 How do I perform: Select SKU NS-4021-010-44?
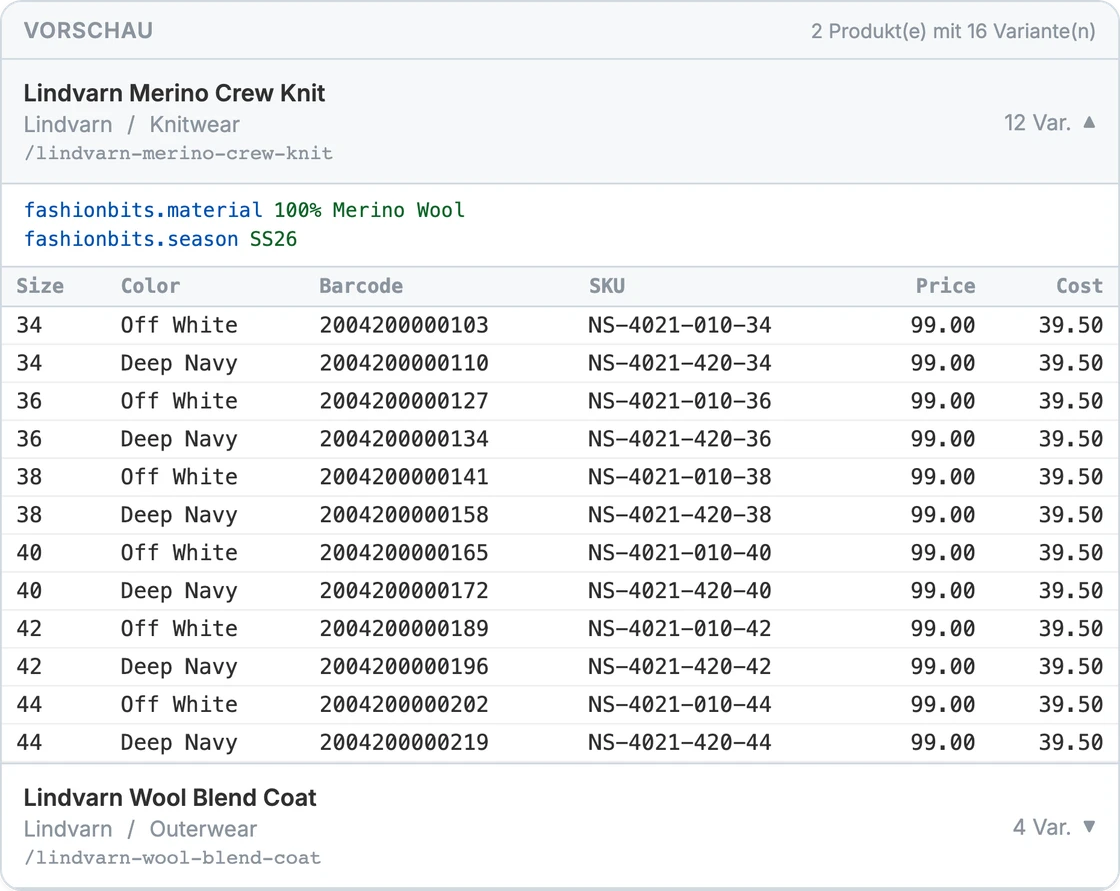[x=680, y=704]
